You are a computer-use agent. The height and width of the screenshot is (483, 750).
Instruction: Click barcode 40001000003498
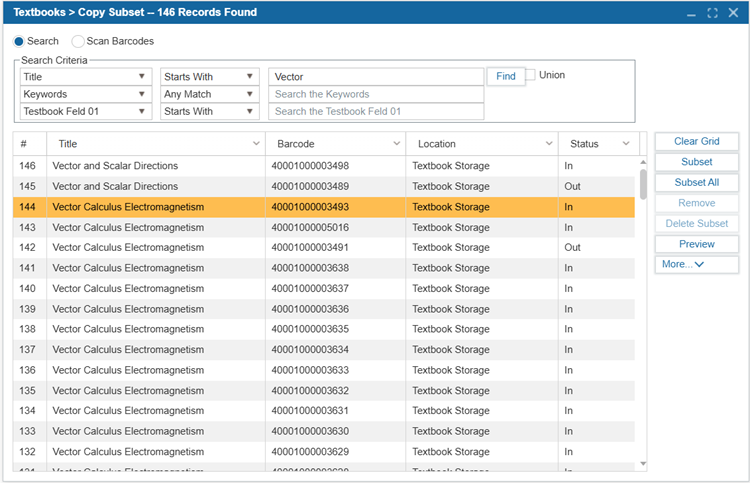[x=310, y=166]
